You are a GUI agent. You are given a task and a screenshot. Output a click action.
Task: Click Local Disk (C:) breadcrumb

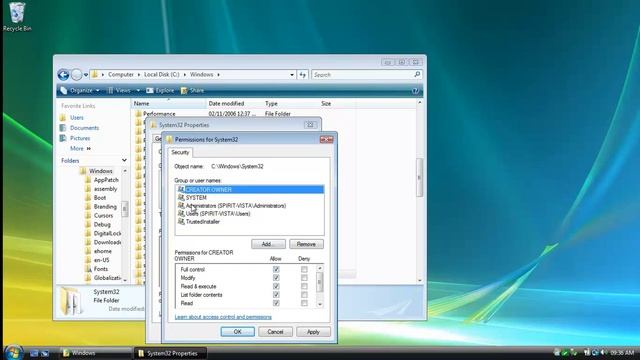pos(162,75)
